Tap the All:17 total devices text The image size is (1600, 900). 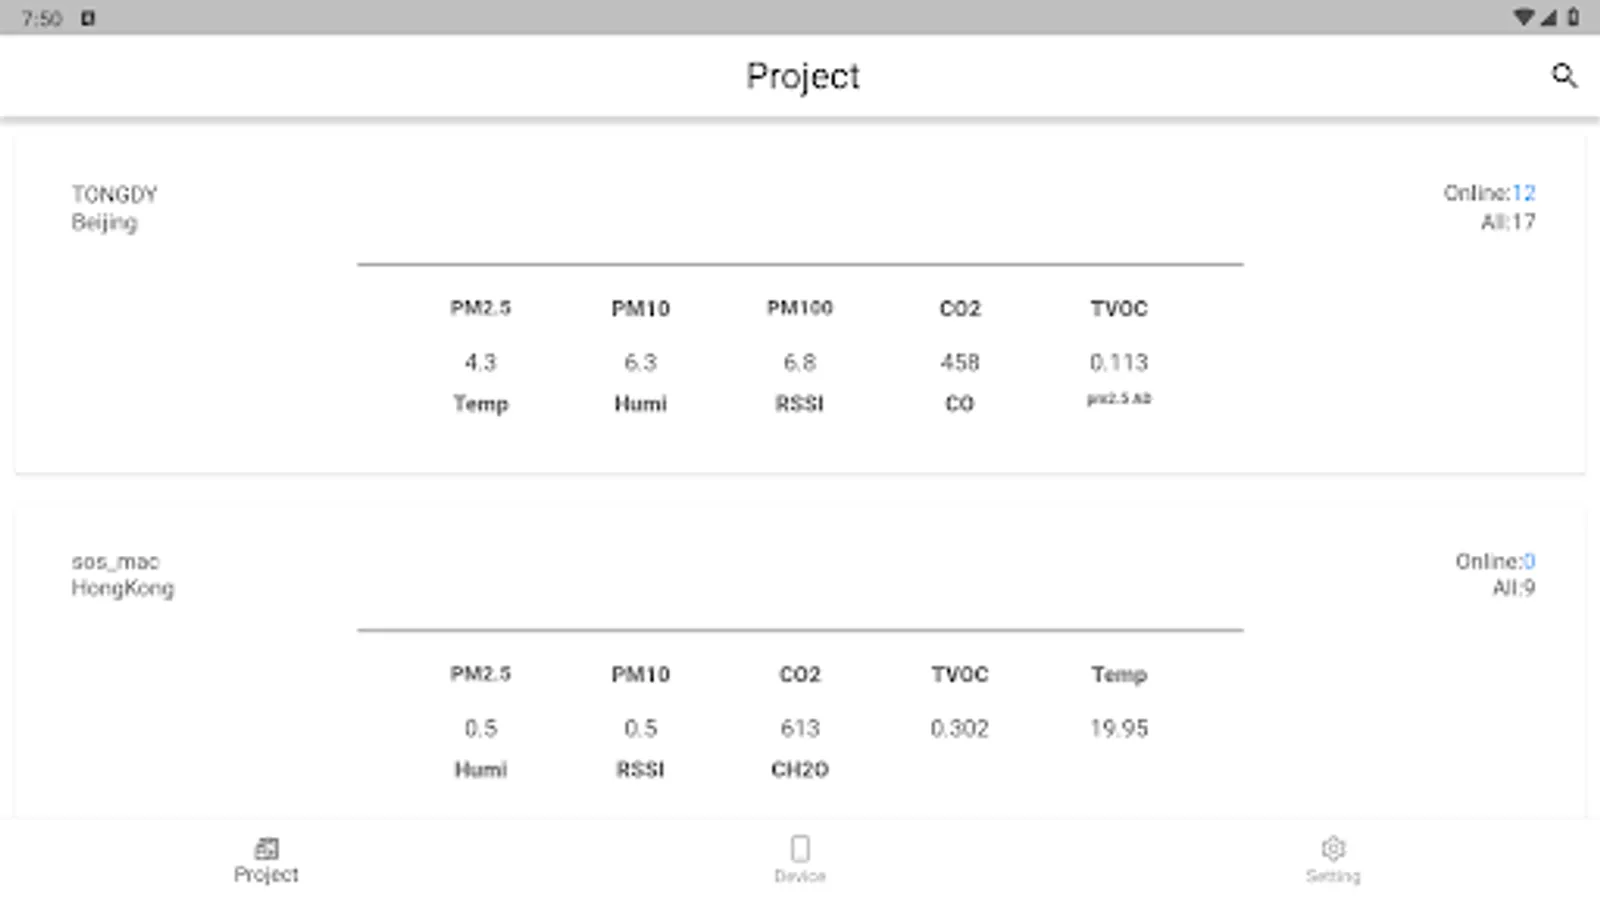point(1508,222)
